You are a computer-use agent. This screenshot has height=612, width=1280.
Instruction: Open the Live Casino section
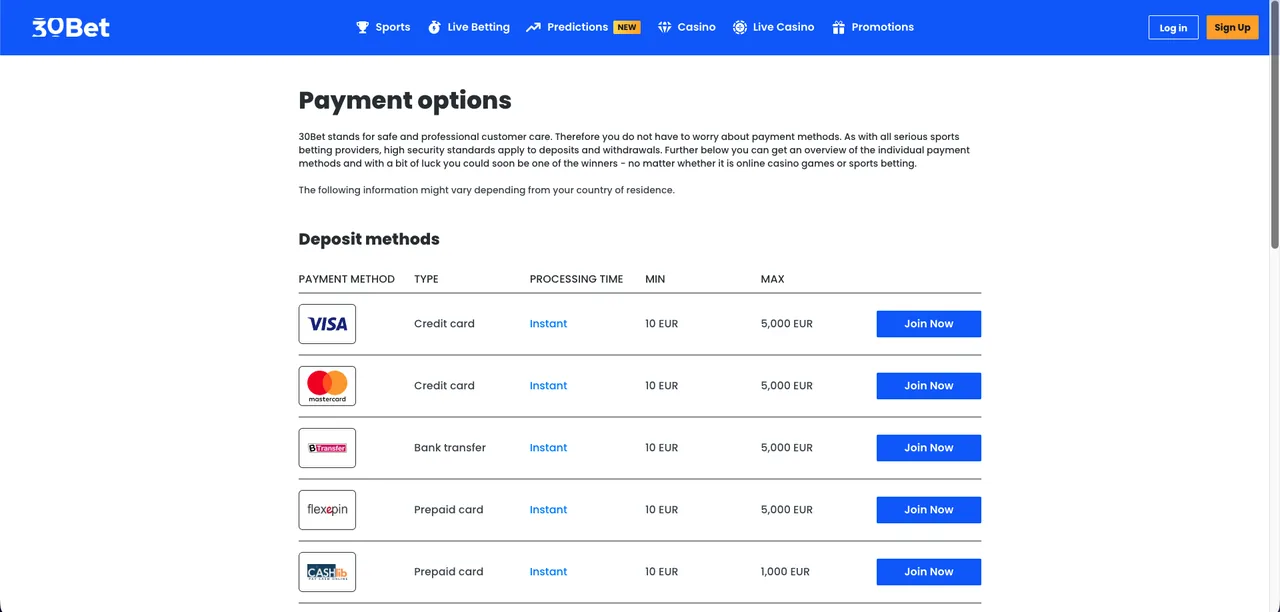(x=773, y=27)
